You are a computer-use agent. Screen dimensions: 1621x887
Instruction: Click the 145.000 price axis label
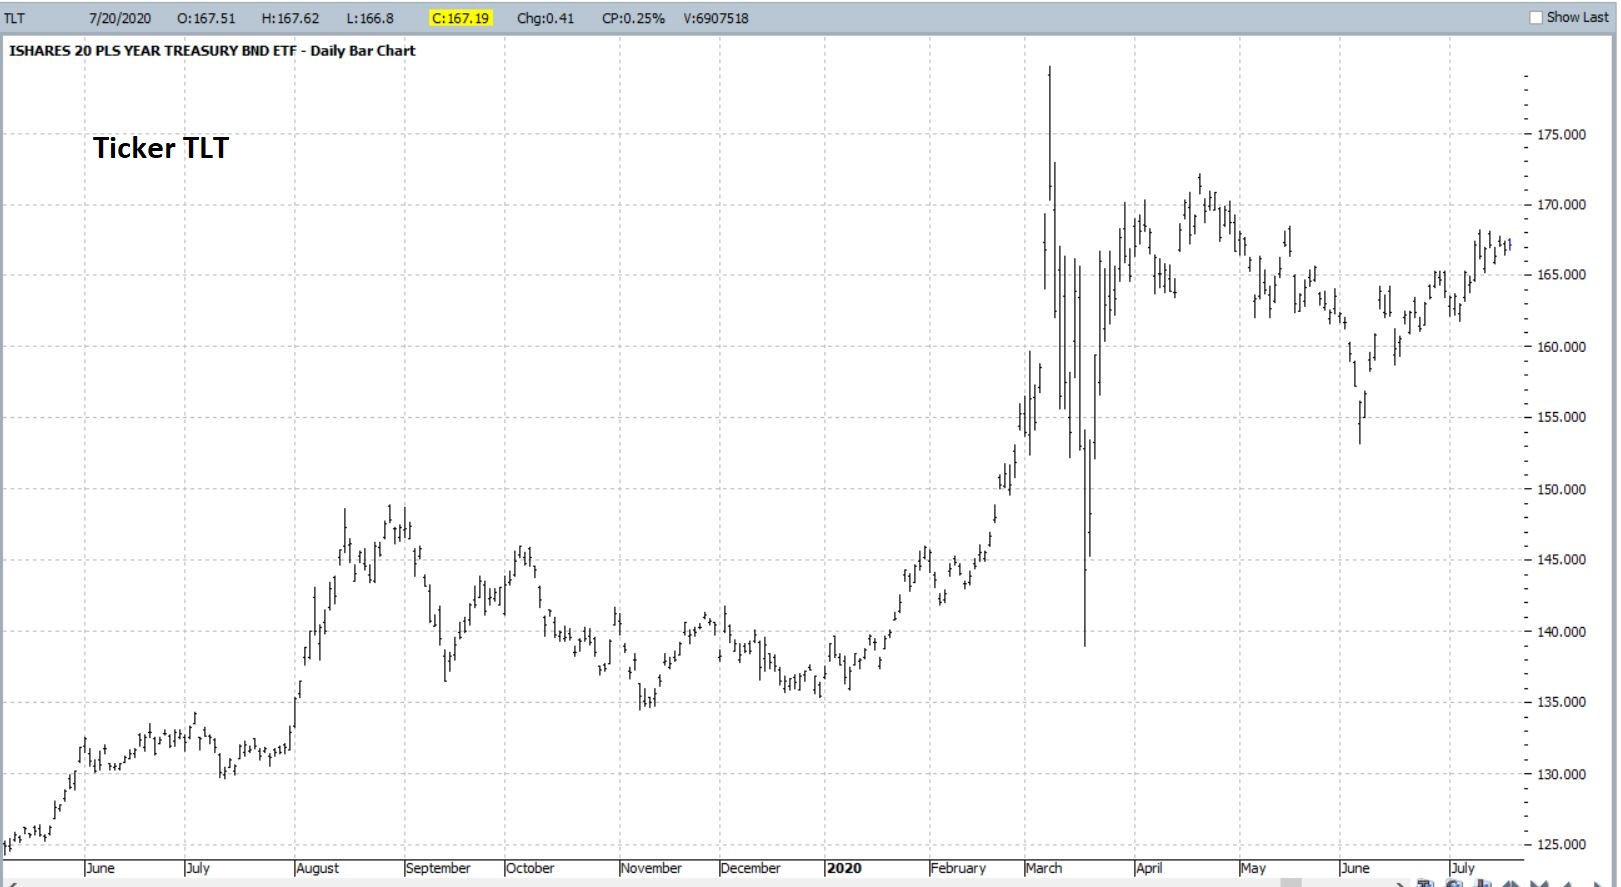tap(1561, 559)
